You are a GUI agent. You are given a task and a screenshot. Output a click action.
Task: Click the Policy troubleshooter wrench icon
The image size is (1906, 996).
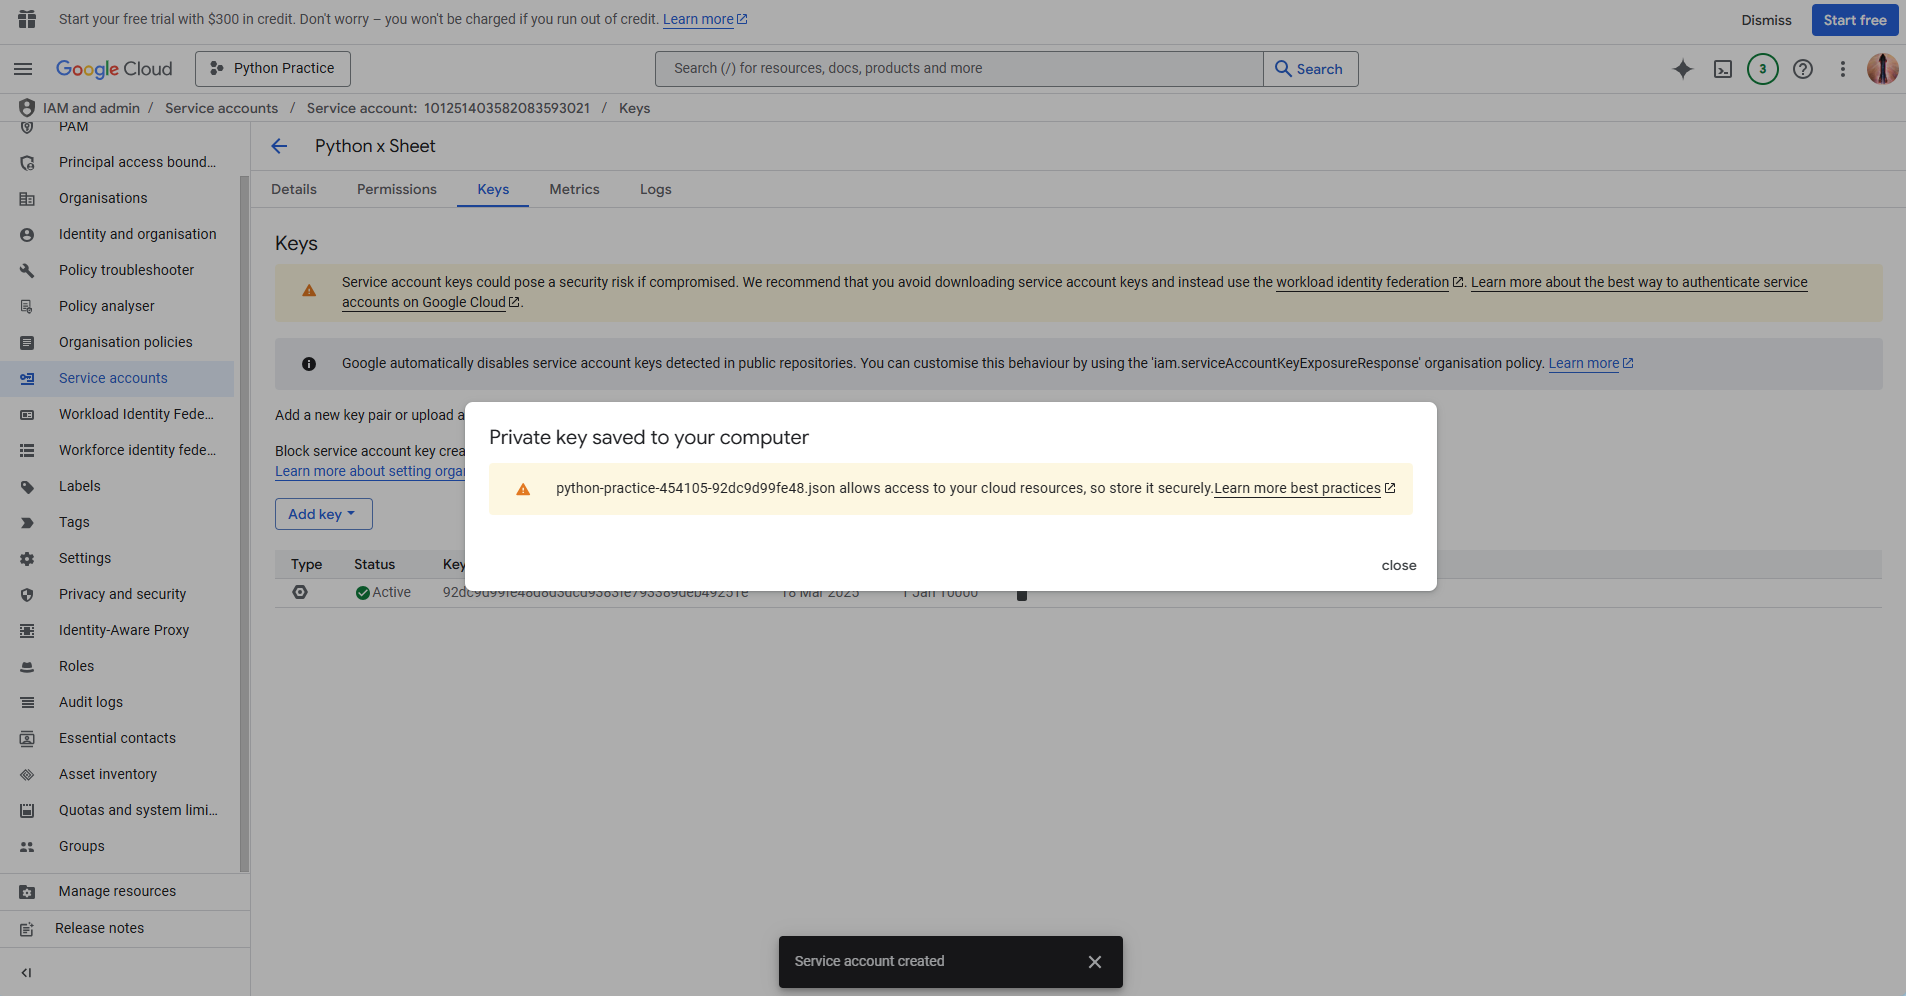tap(27, 270)
